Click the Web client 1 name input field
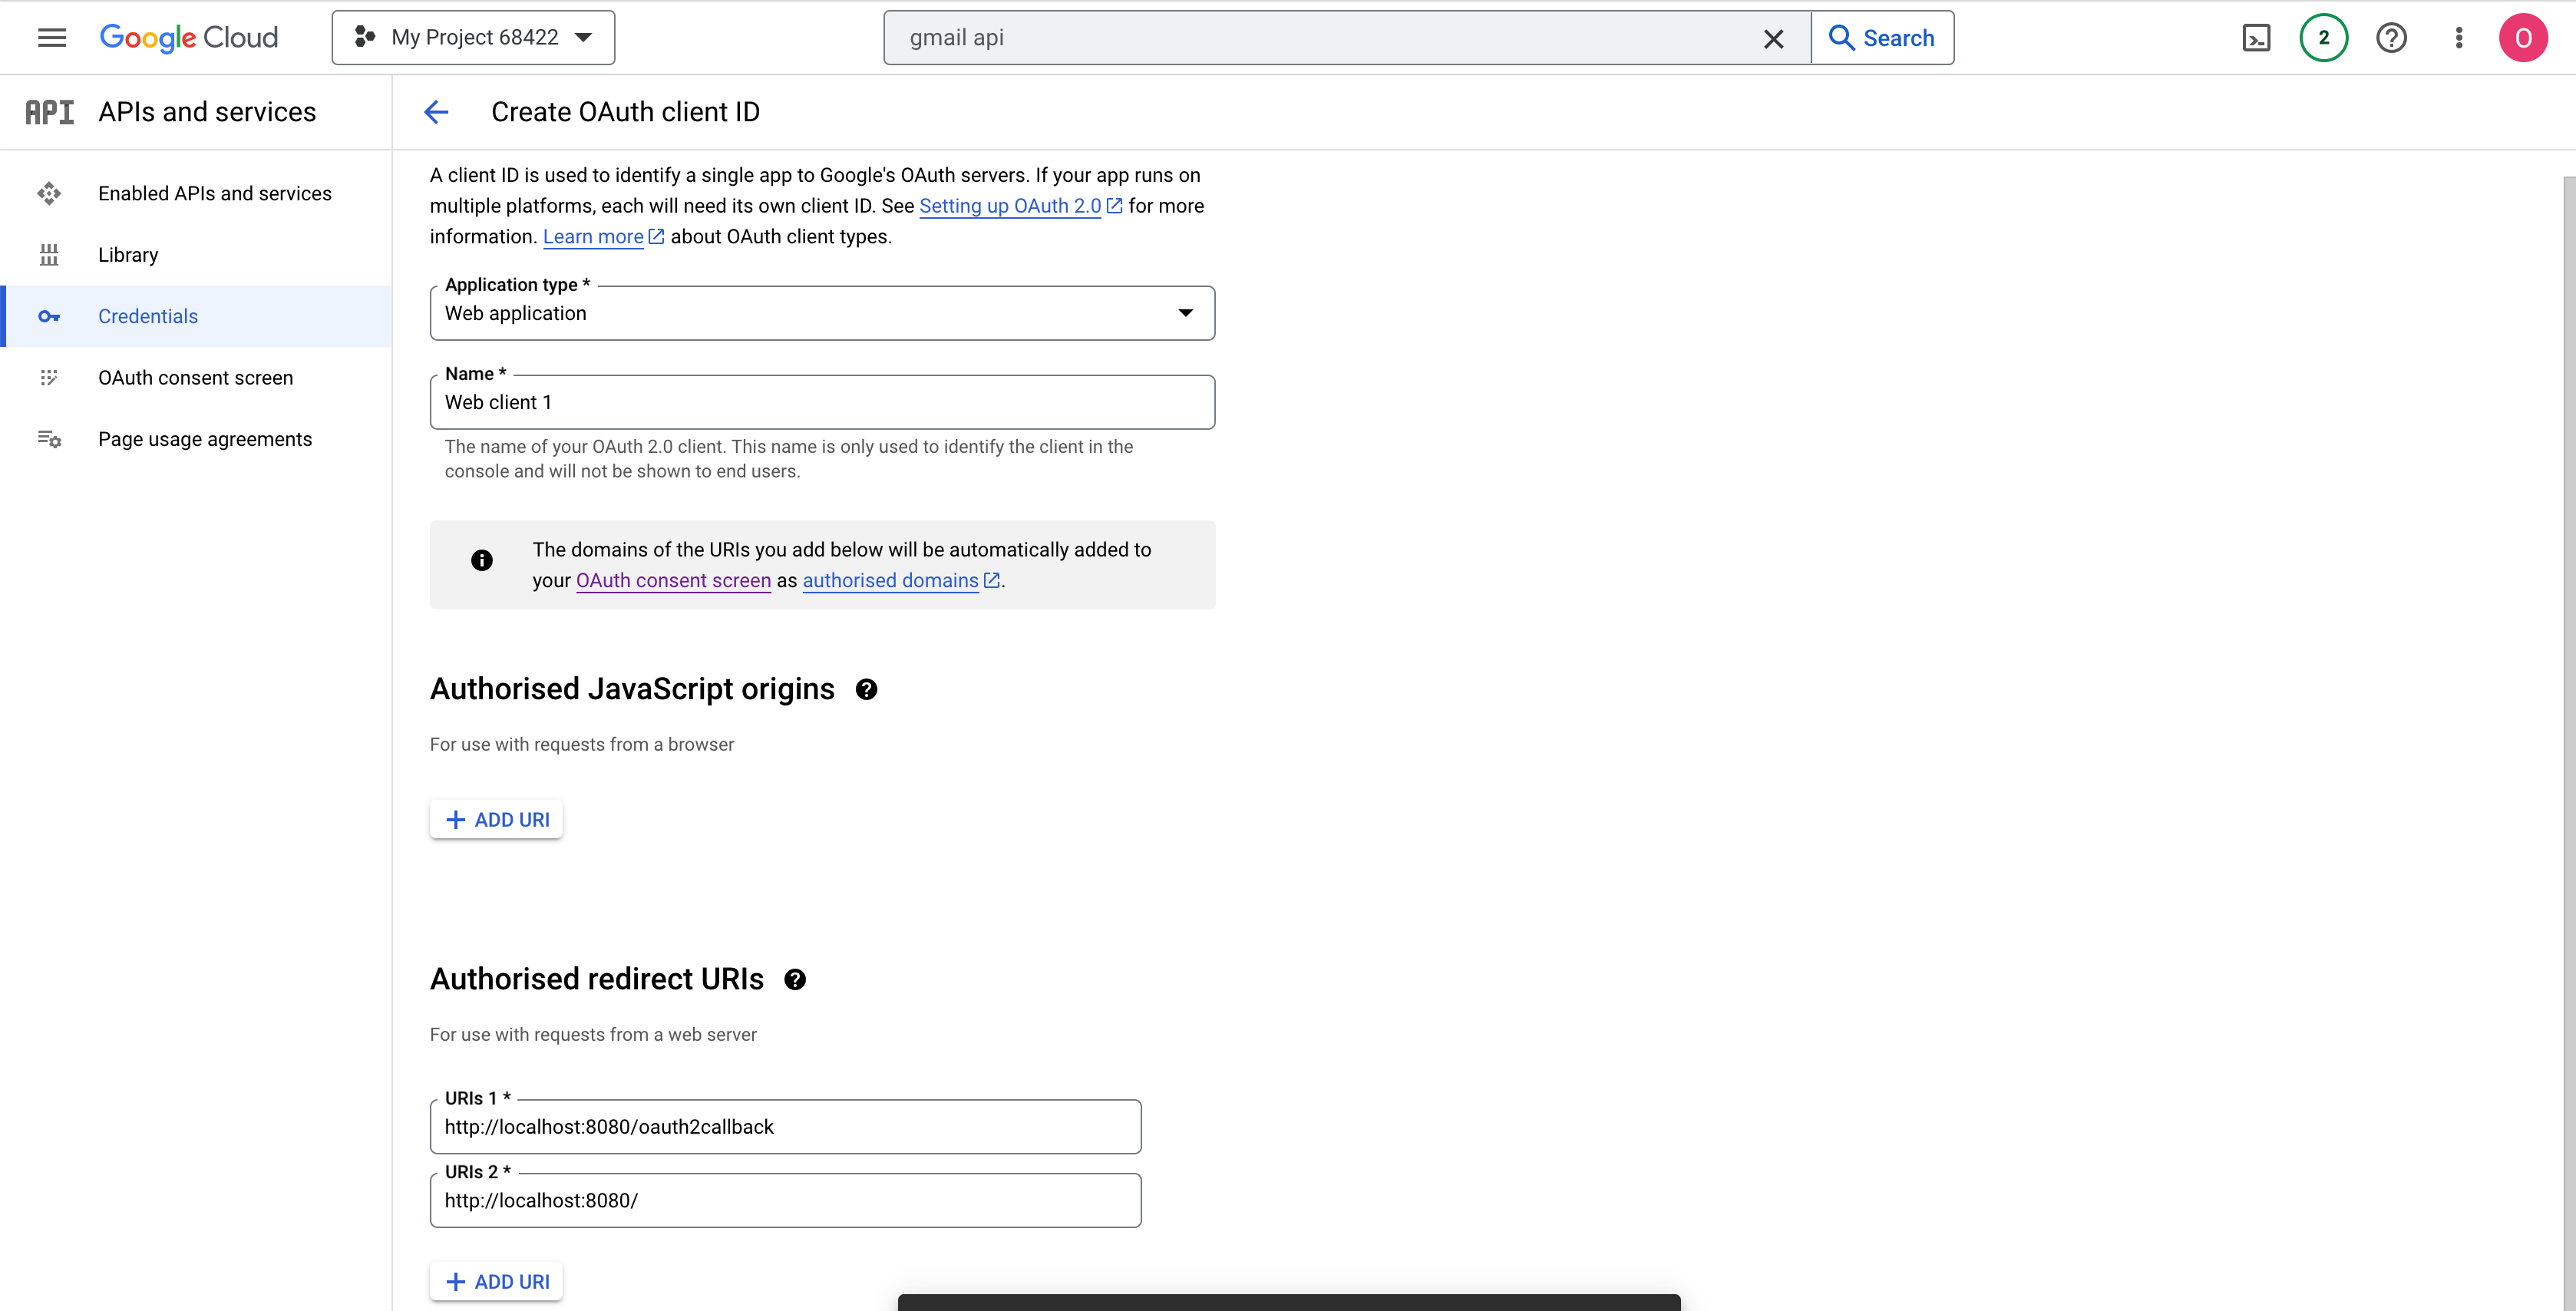Viewport: 2576px width, 1311px height. click(821, 401)
